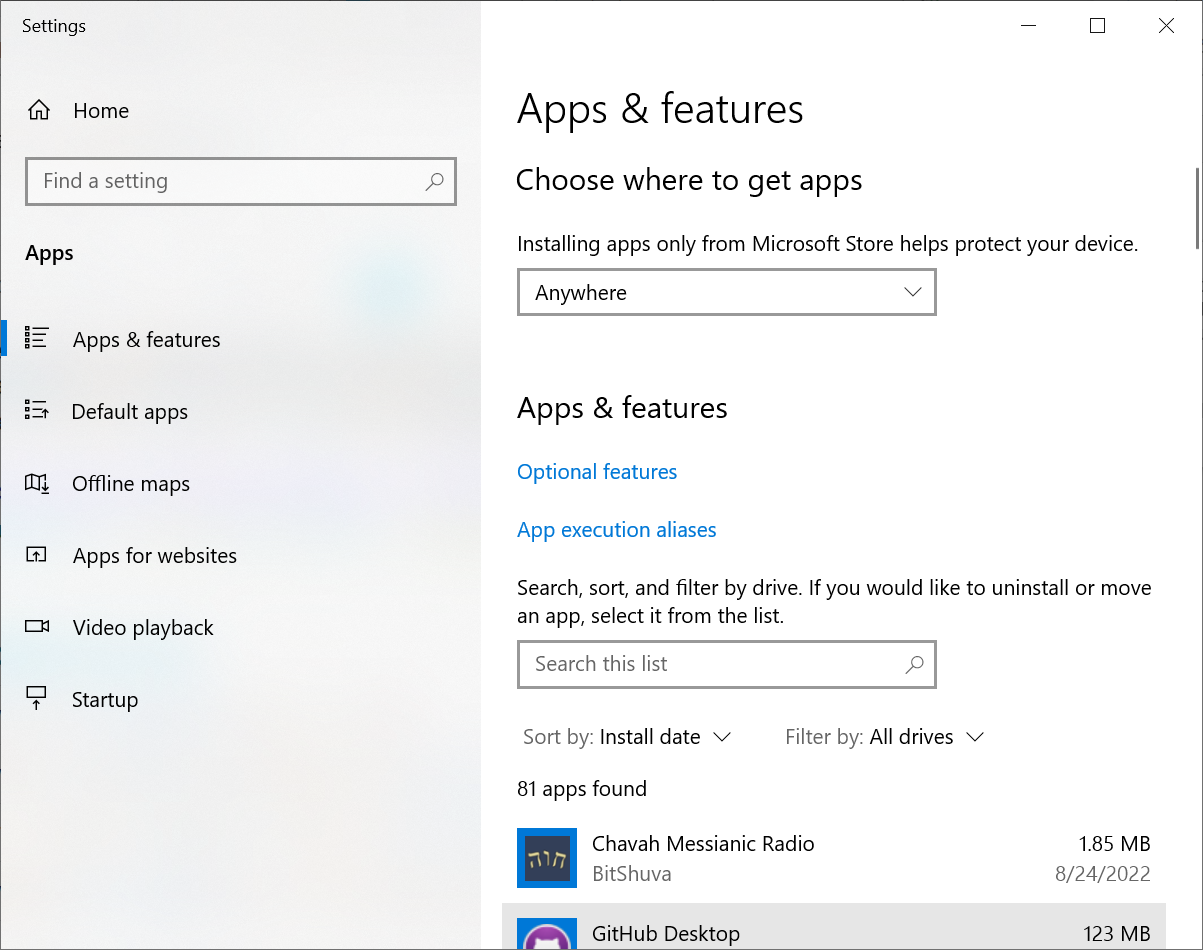1203x950 pixels.
Task: Open the Offline maps page
Action: point(240,484)
